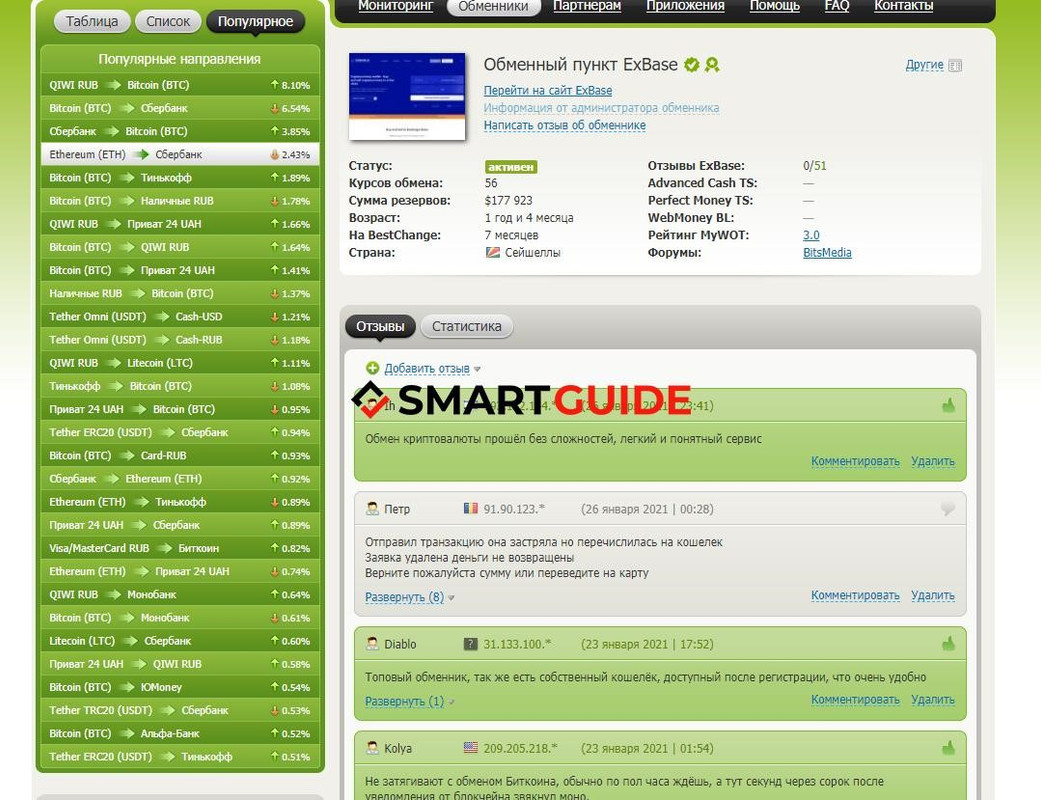Image resolution: width=1041 pixels, height=800 pixels.
Task: Click the US flag icon beside 209.205.218.*
Action: pos(470,748)
